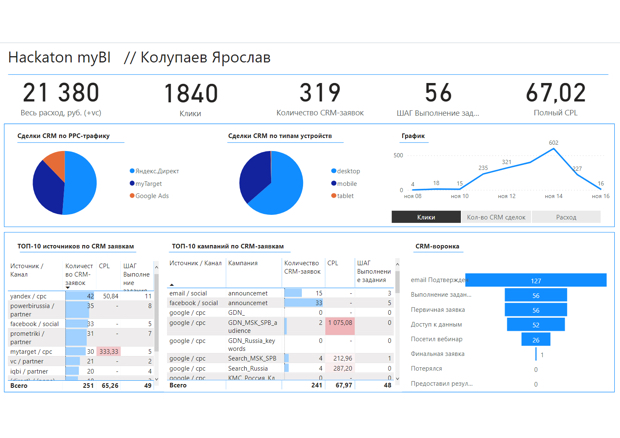The width and height of the screenshot is (620, 438).
Task: Select the Клики chart button
Action: (x=426, y=217)
